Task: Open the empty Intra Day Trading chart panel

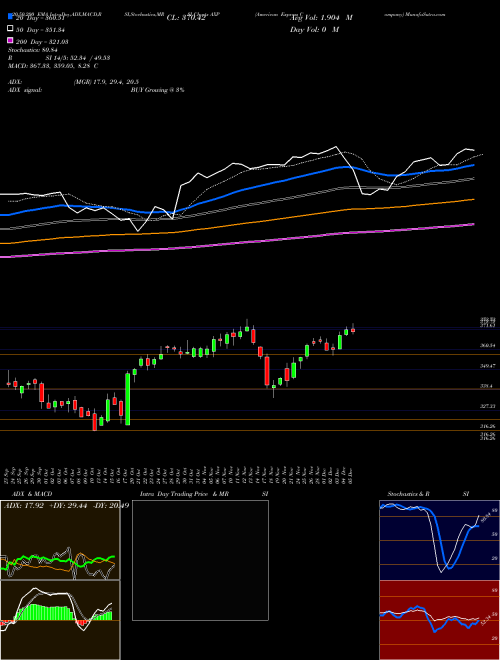Action: [200, 560]
